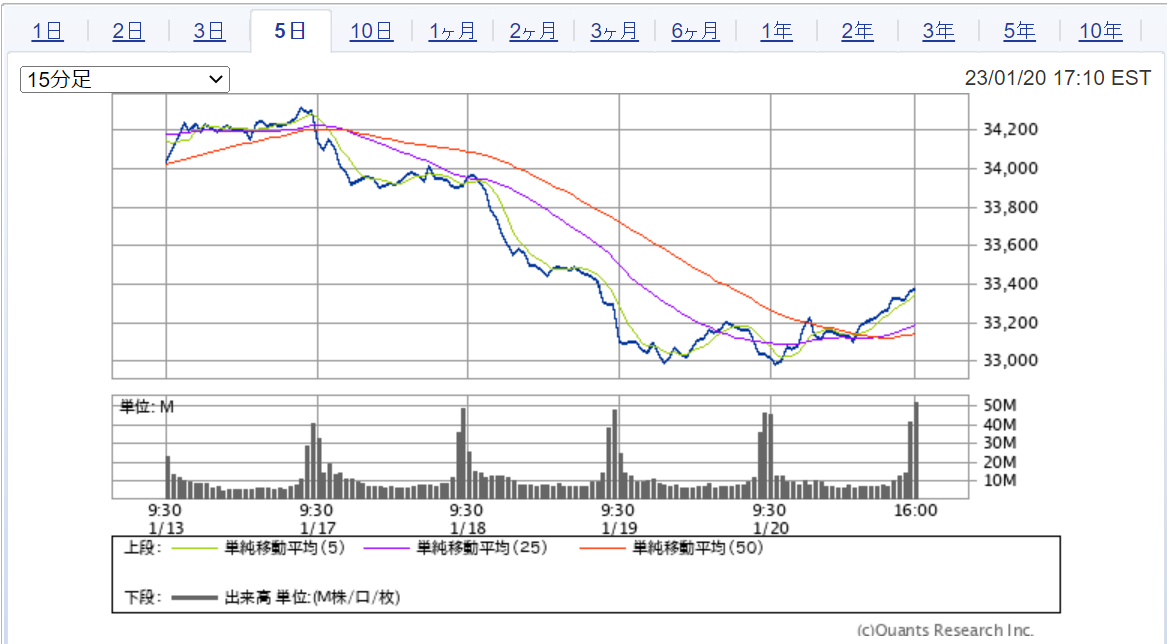The image size is (1167, 644).
Task: Open the 2ヶ月 period tab
Action: click(534, 31)
